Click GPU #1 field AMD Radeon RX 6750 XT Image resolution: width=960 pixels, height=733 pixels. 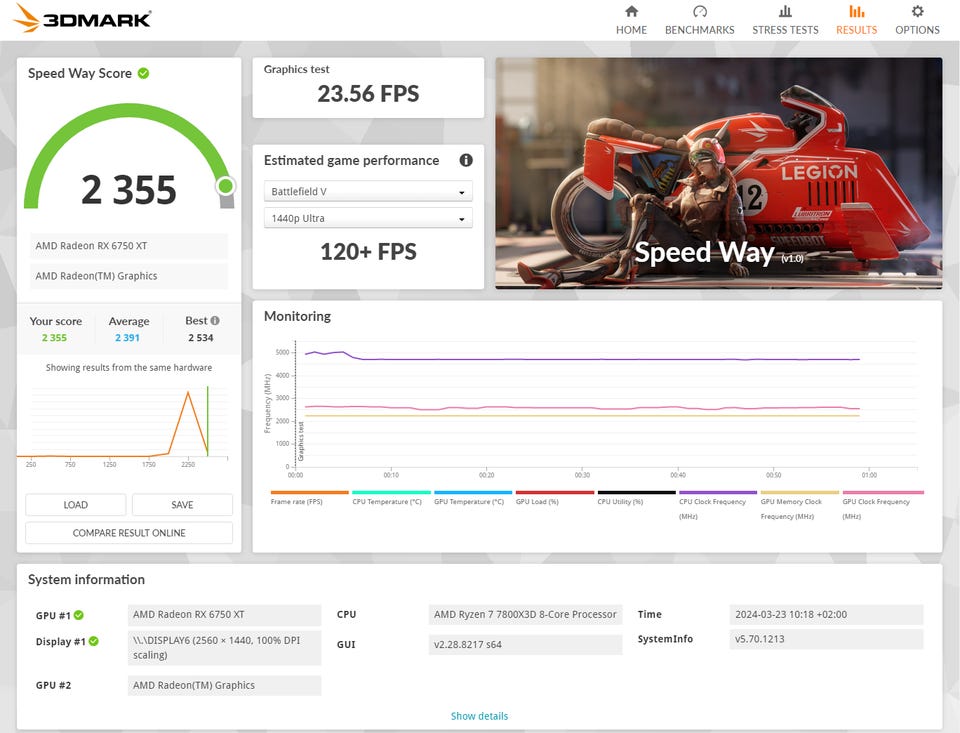(224, 615)
